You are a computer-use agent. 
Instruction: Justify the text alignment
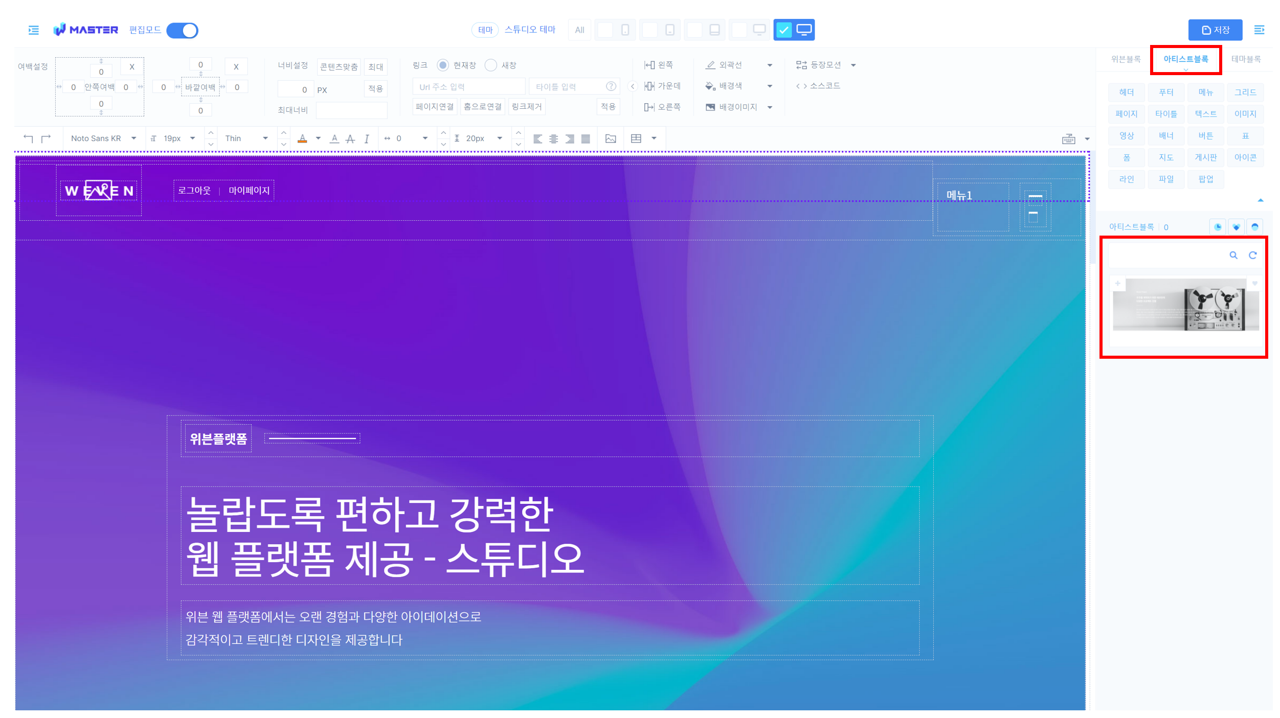coord(586,139)
